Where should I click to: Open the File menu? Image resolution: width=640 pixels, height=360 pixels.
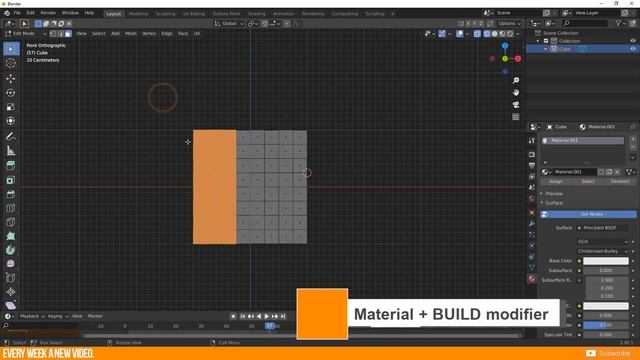[x=17, y=13]
